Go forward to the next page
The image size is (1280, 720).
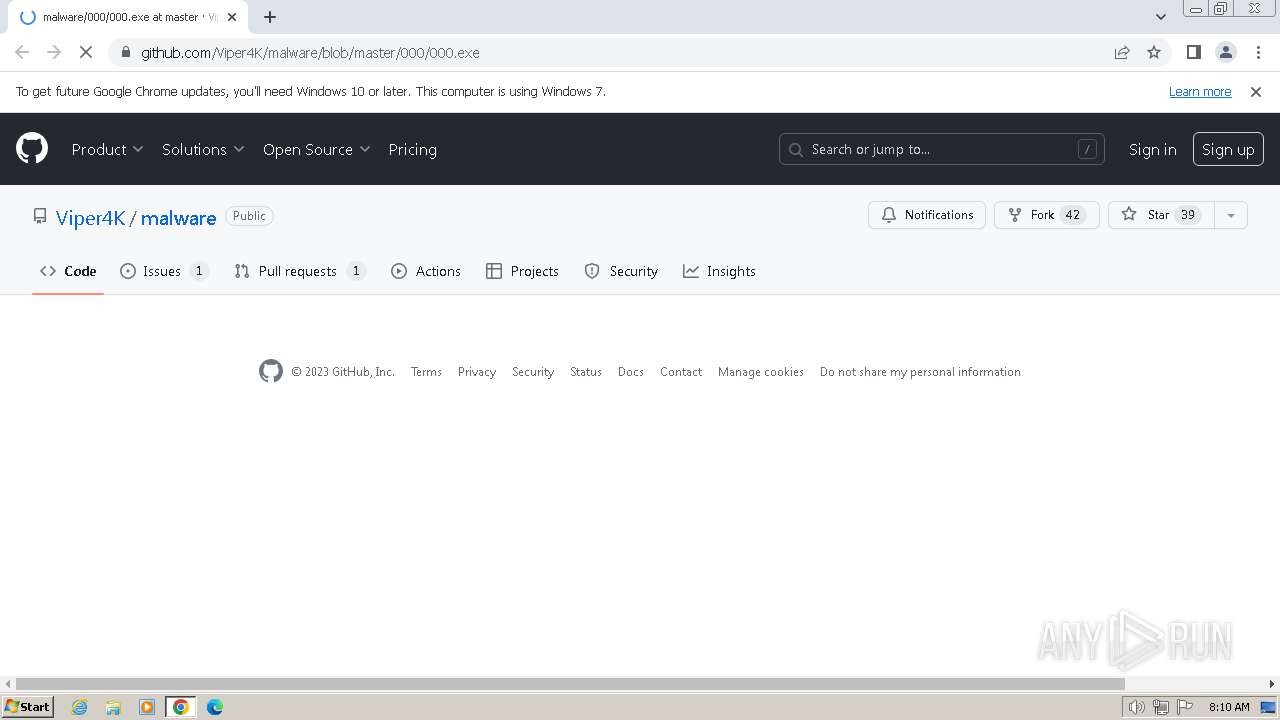pyautogui.click(x=54, y=53)
